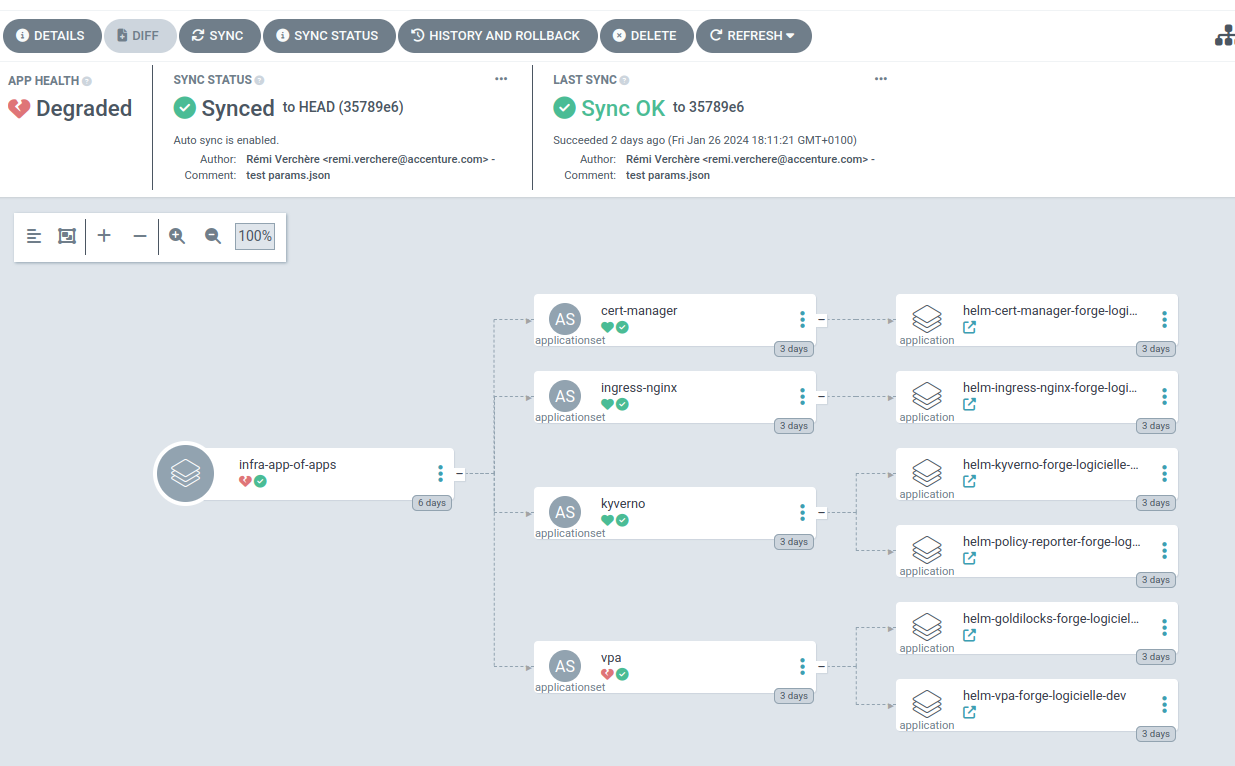Open external link for helm-cert-manager application
This screenshot has width=1235, height=766.
point(969,327)
